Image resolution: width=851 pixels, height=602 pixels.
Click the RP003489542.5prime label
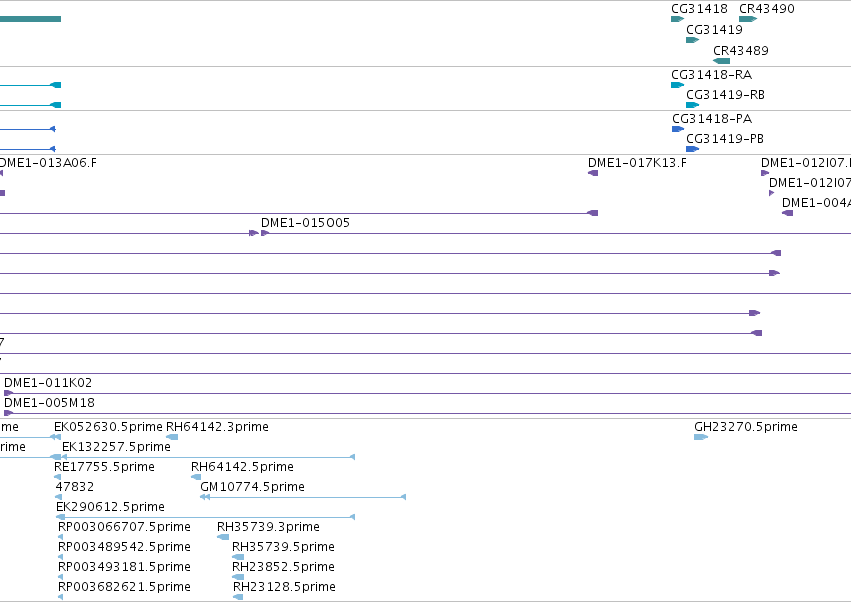pos(124,547)
